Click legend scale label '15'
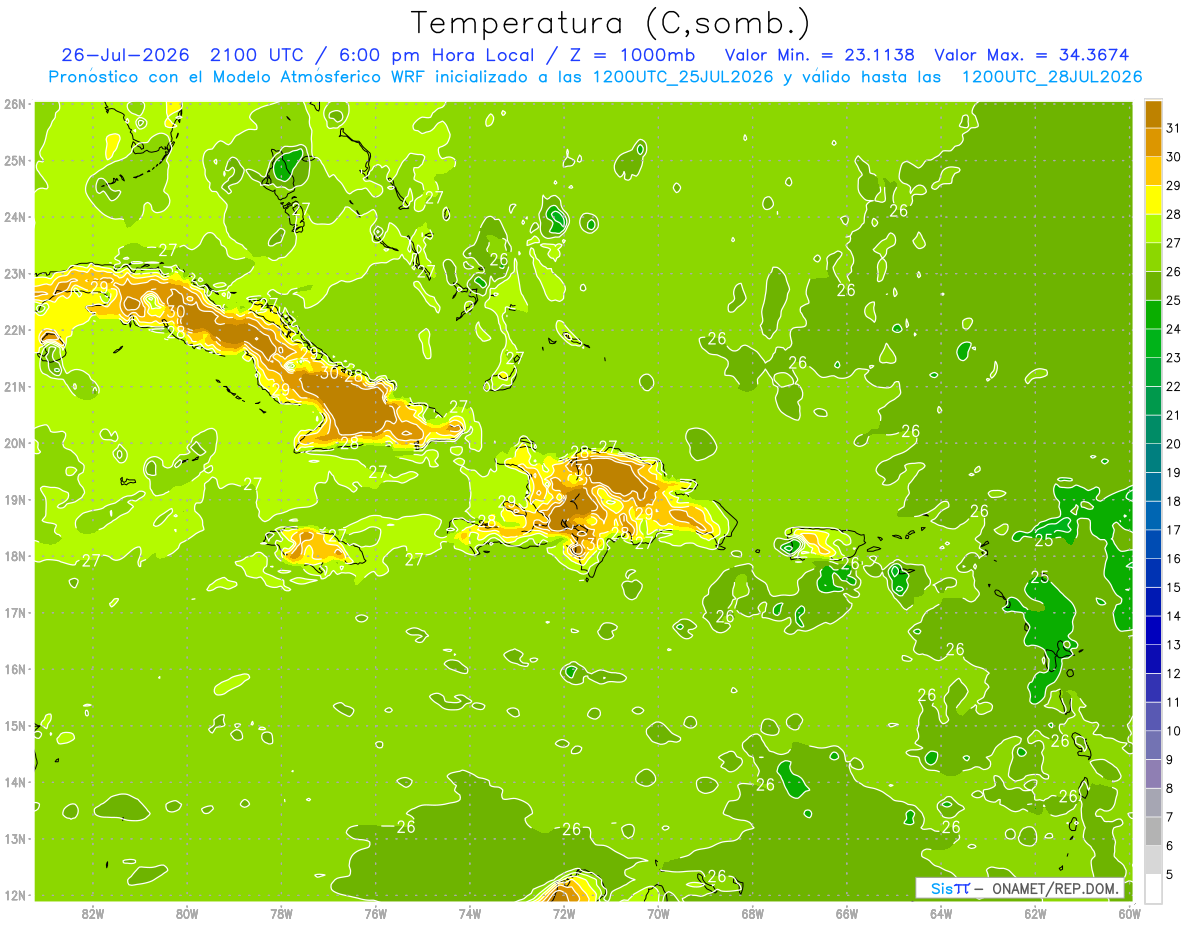 coord(1173,587)
